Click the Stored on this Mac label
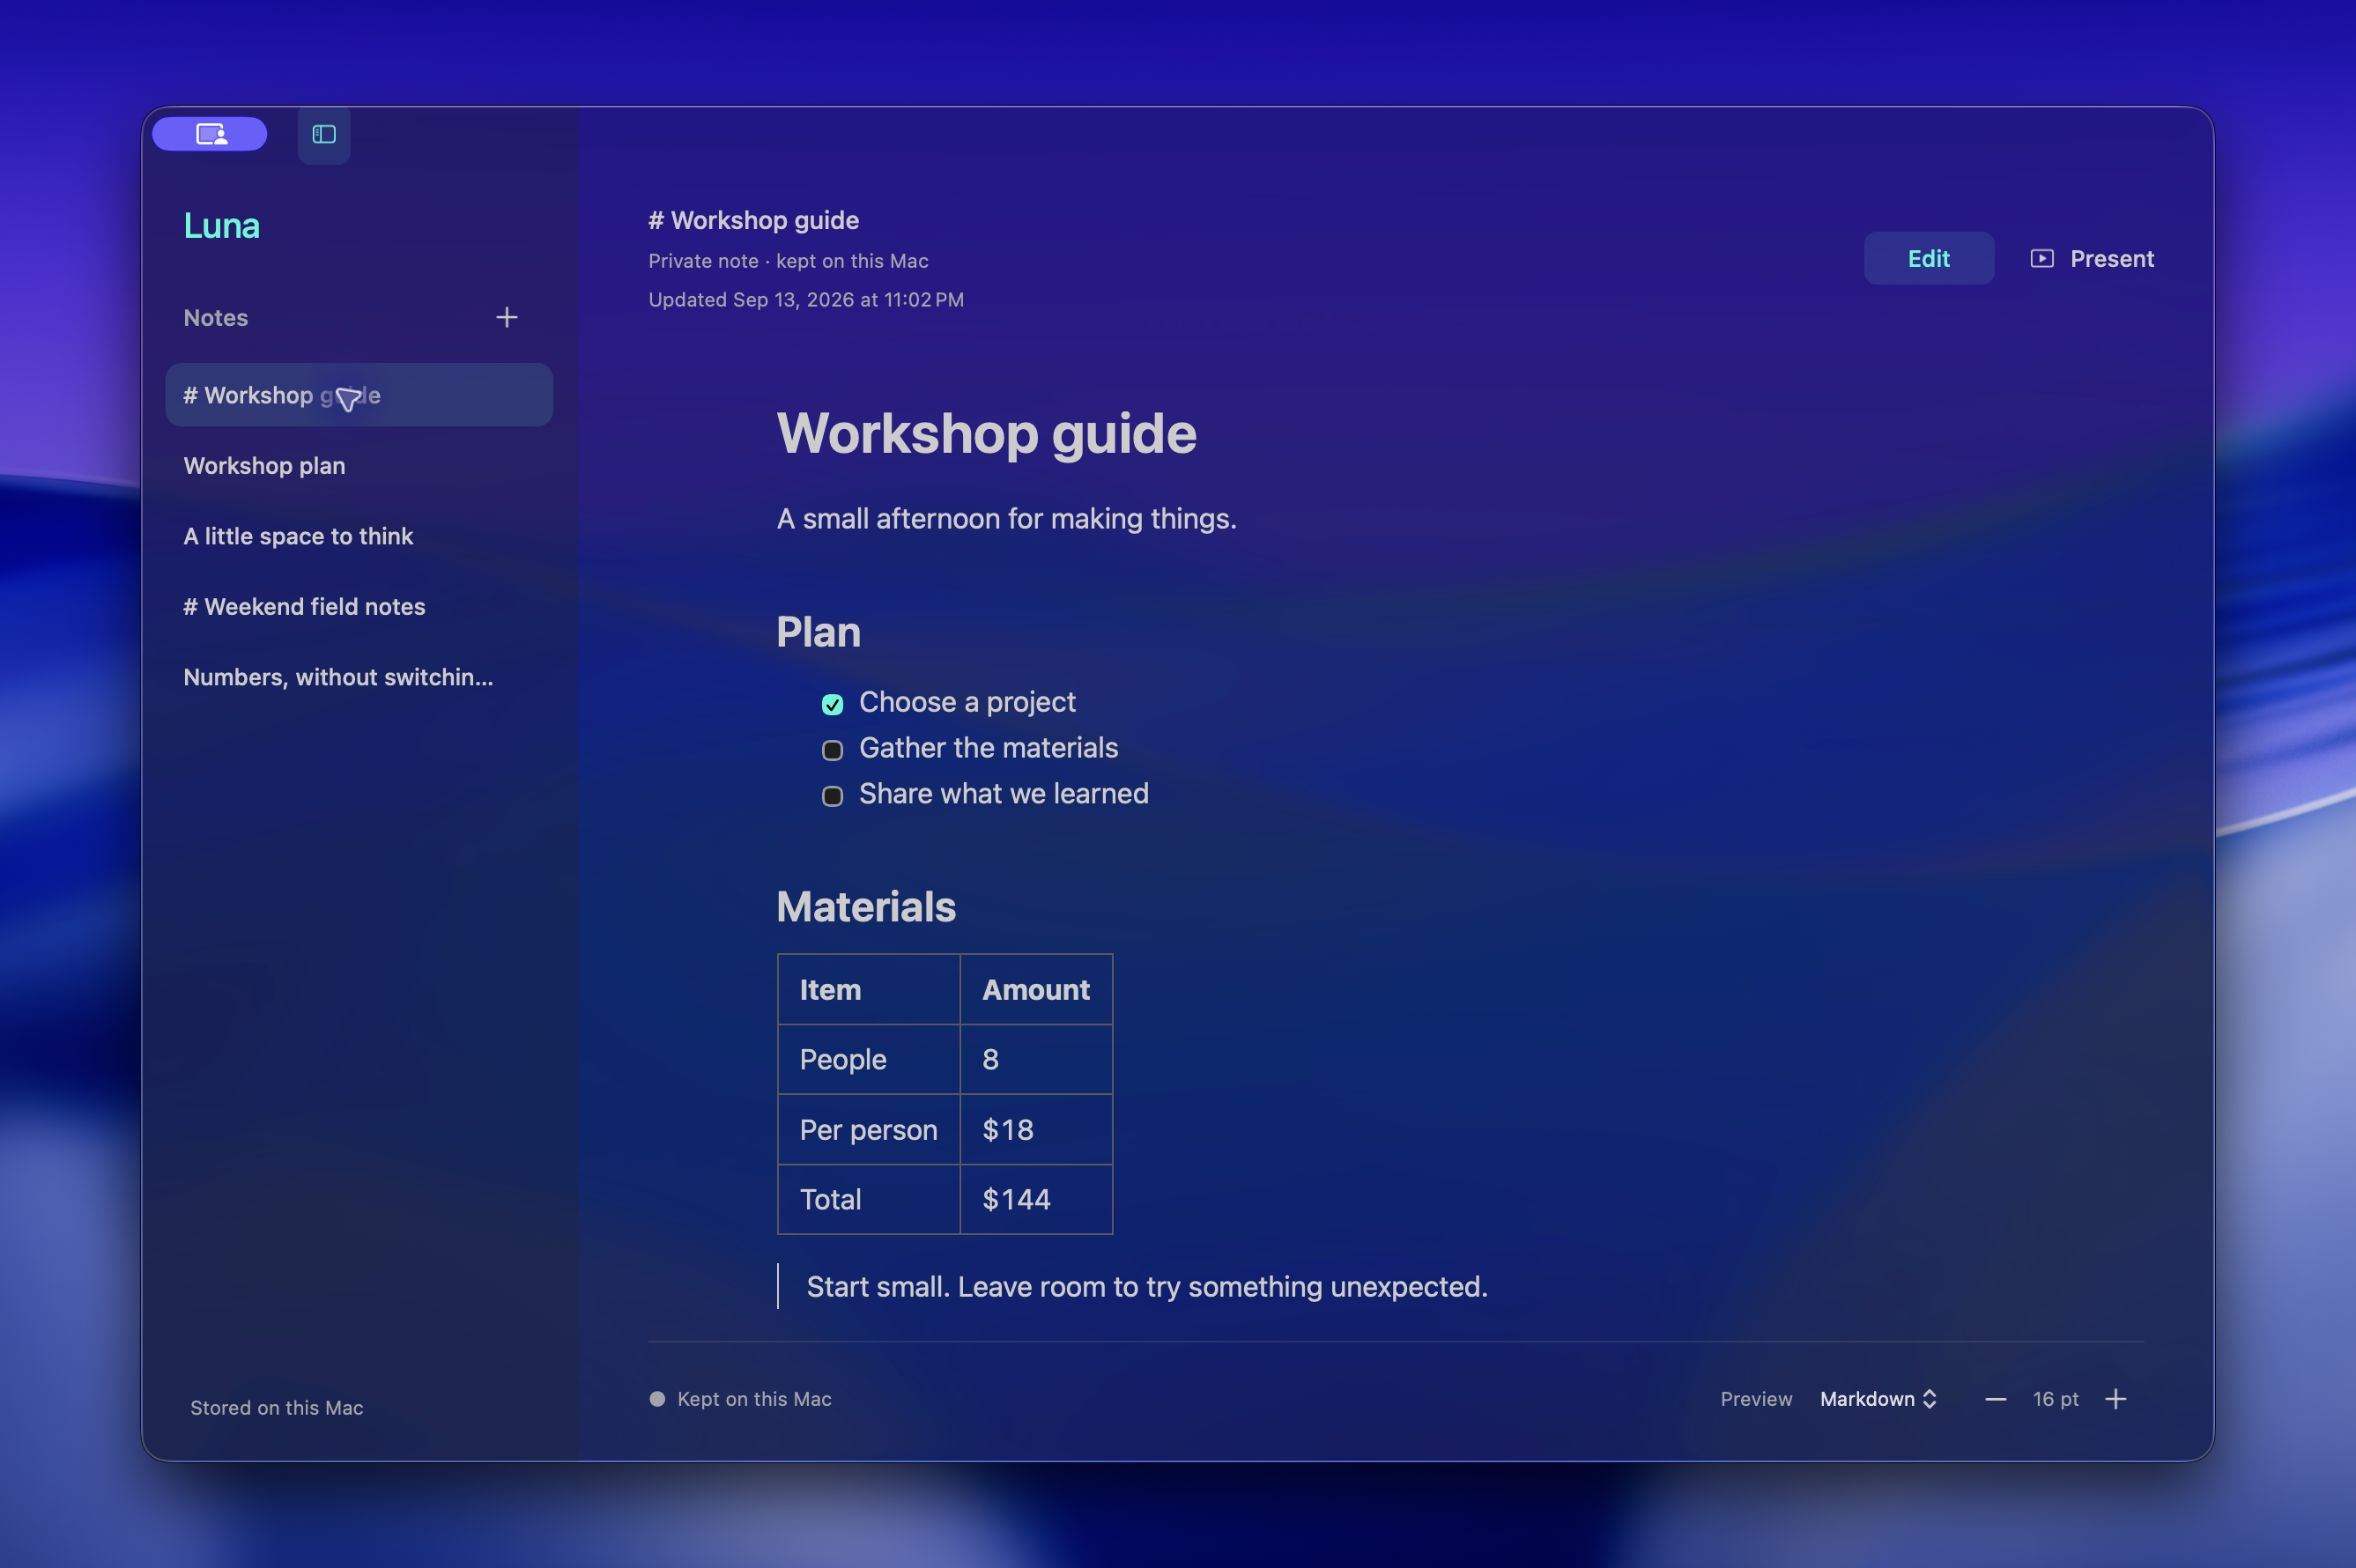Viewport: 2356px width, 1568px height. (x=277, y=1408)
